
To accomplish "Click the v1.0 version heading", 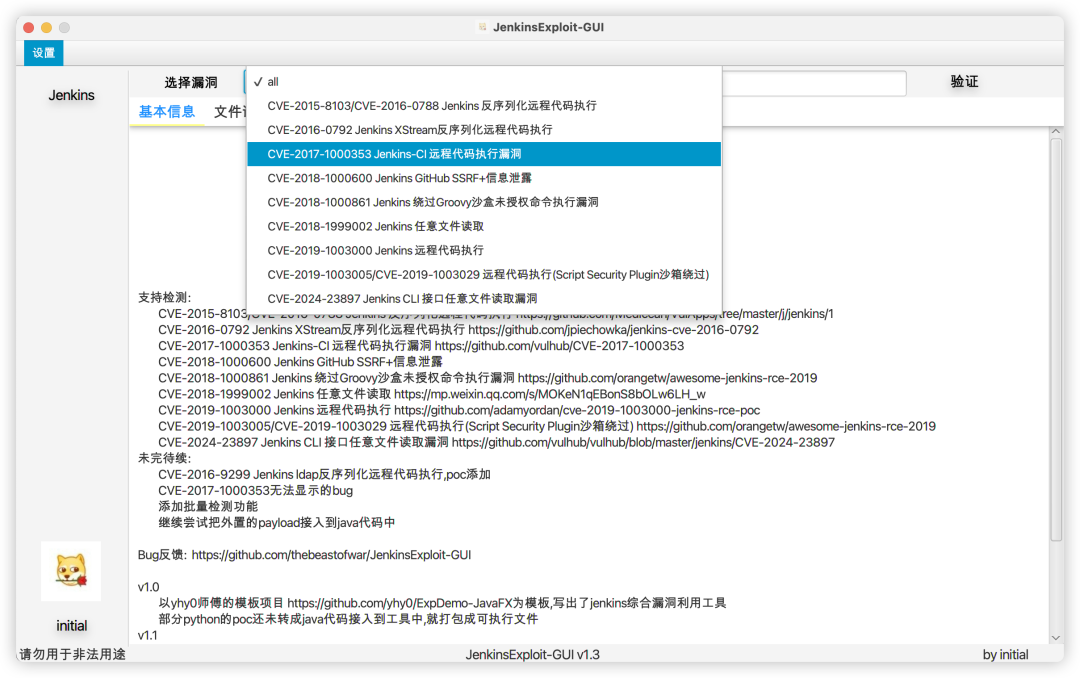I will pos(148,587).
